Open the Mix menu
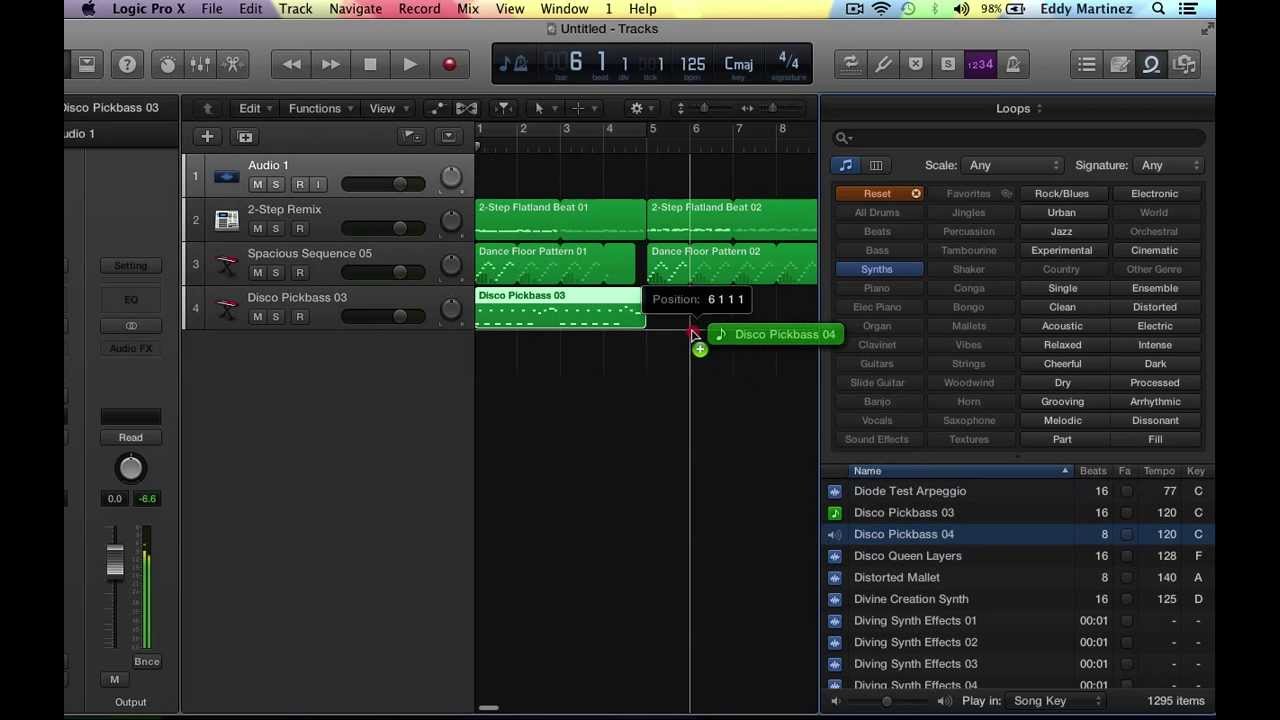The height and width of the screenshot is (720, 1280). click(468, 9)
